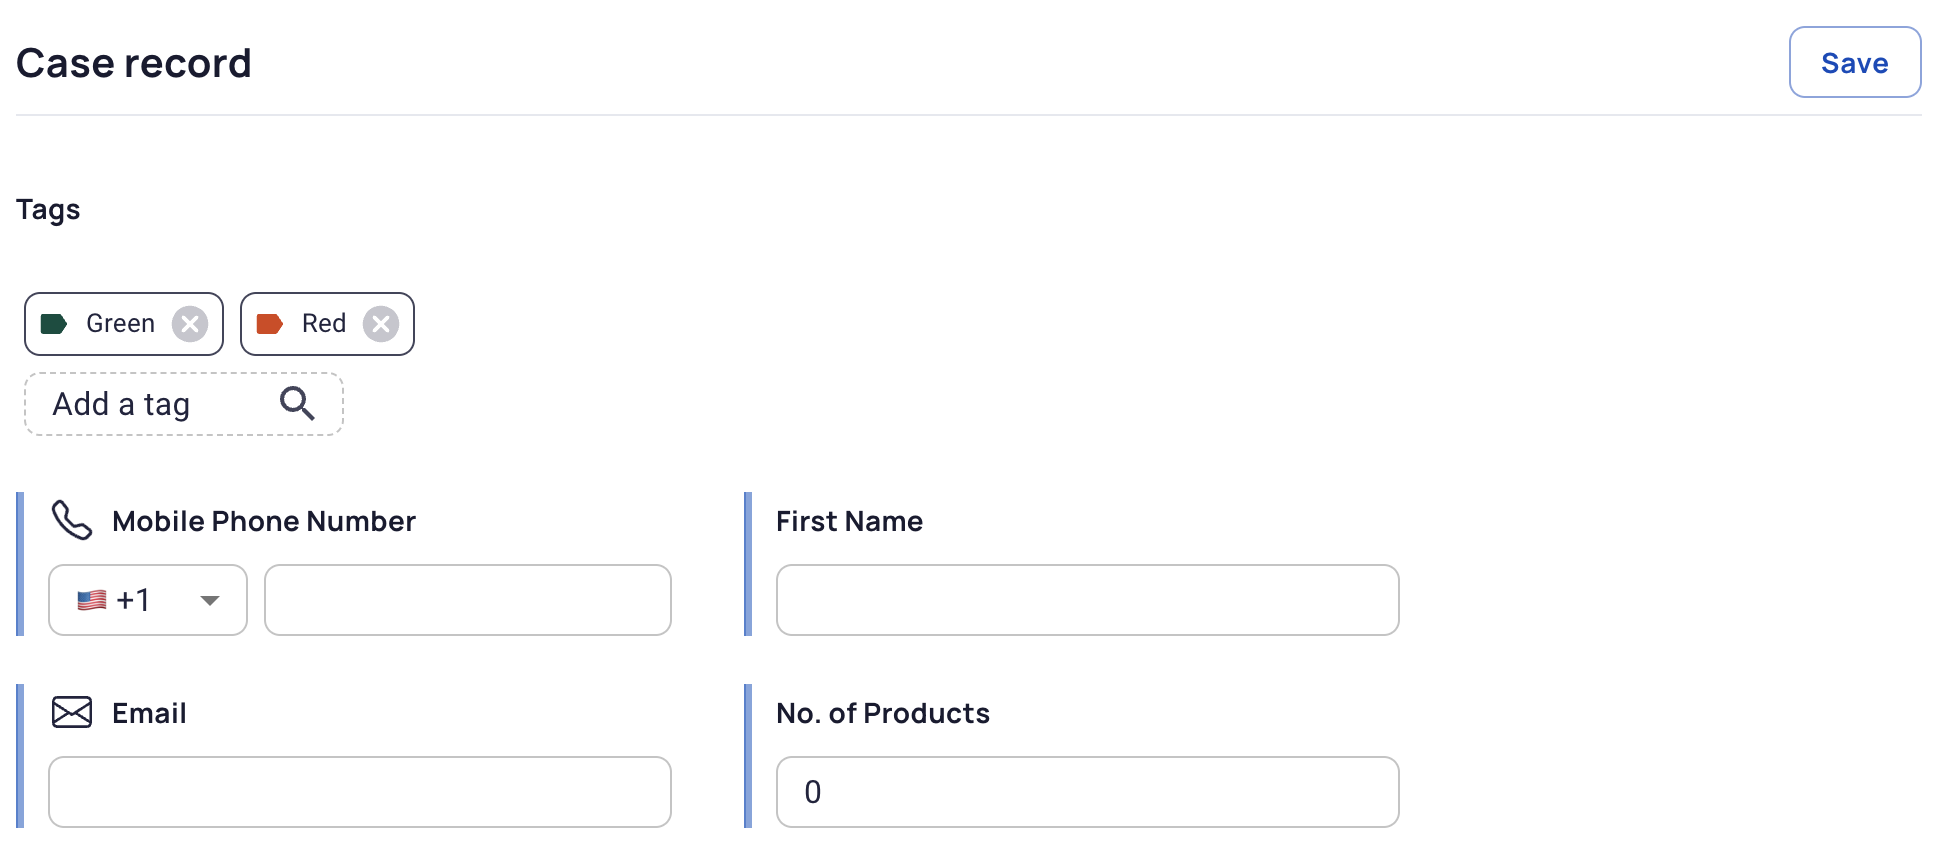
Task: Select the +1 country code box
Action: pos(148,600)
